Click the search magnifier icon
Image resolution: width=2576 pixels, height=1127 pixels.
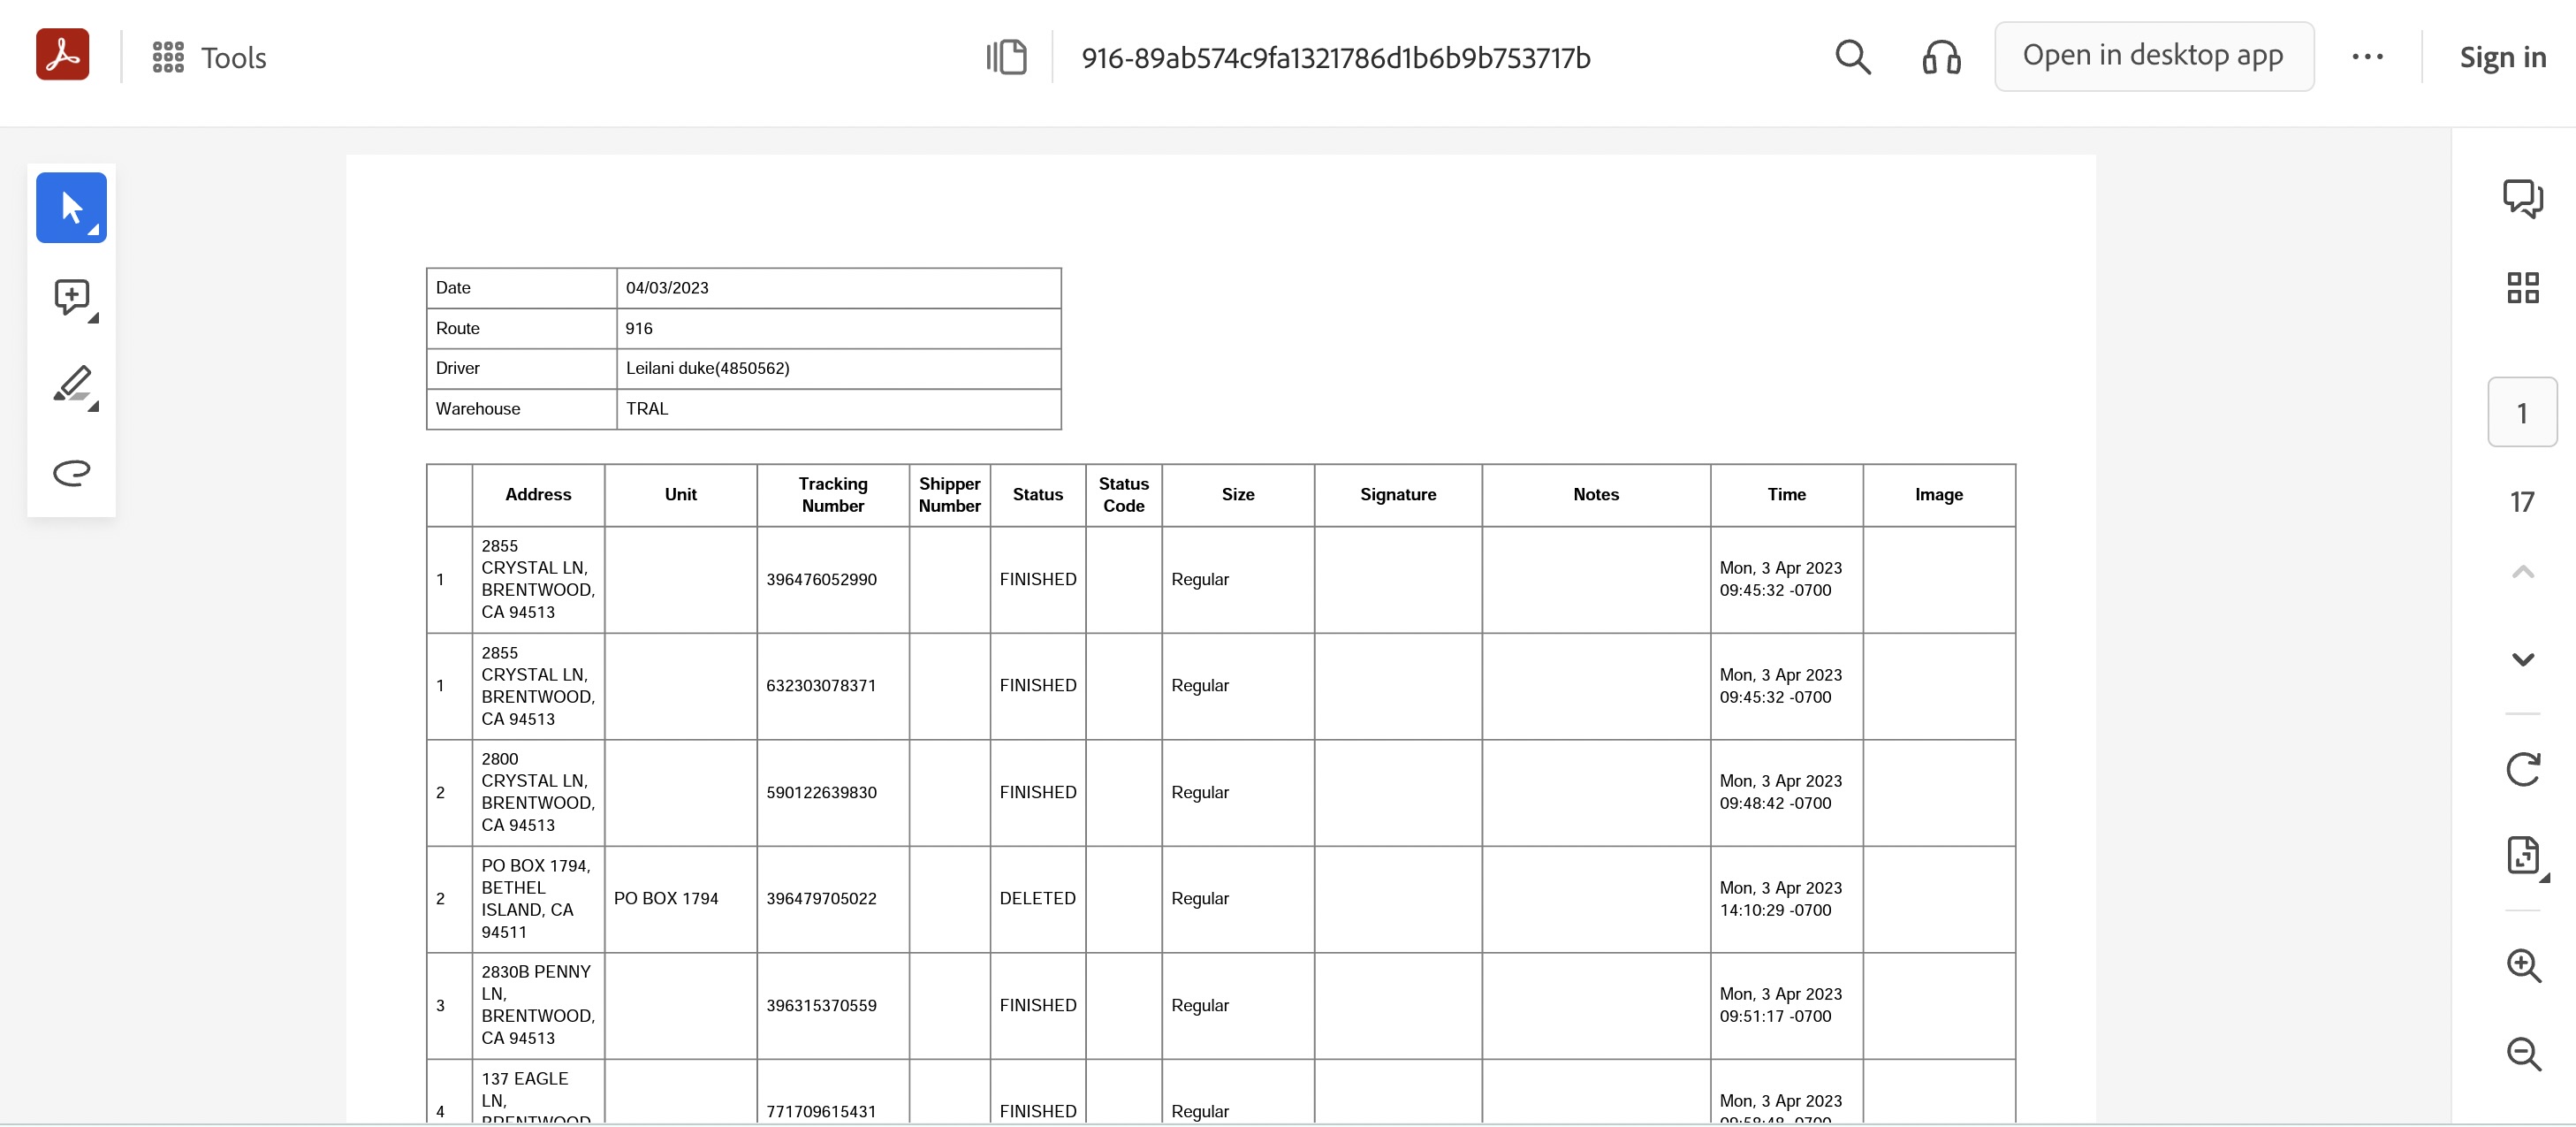pos(1852,57)
